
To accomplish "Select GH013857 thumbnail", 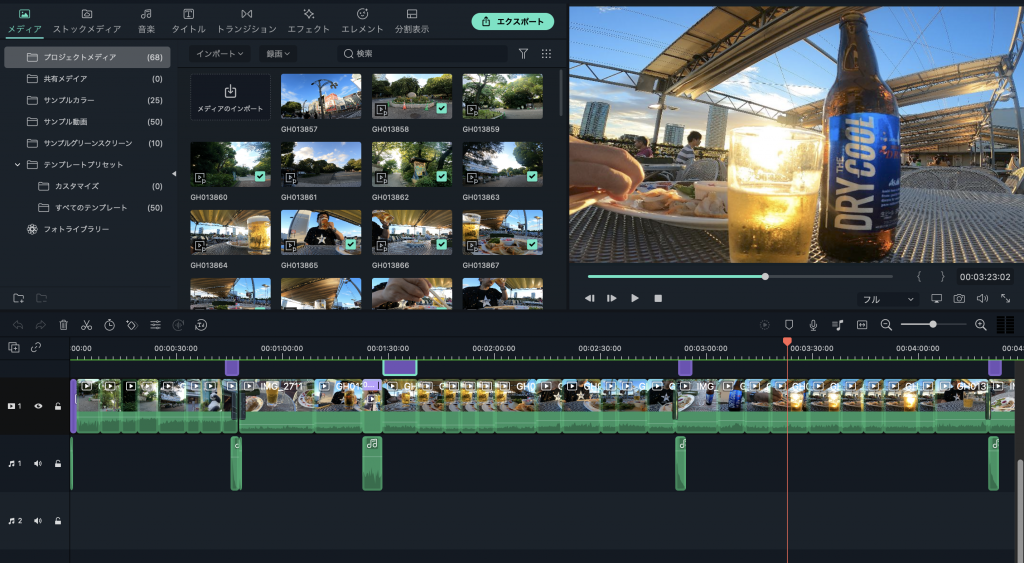I will (x=321, y=96).
